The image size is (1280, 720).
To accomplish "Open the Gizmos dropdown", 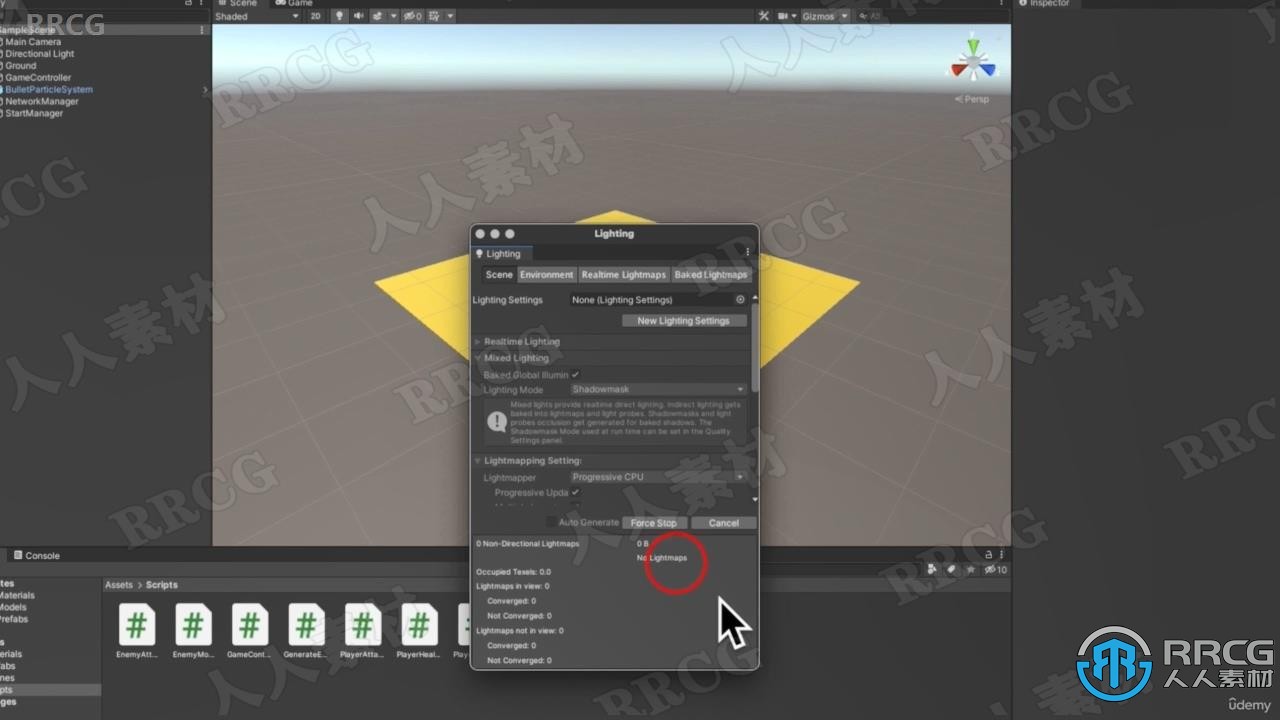I will pos(826,16).
